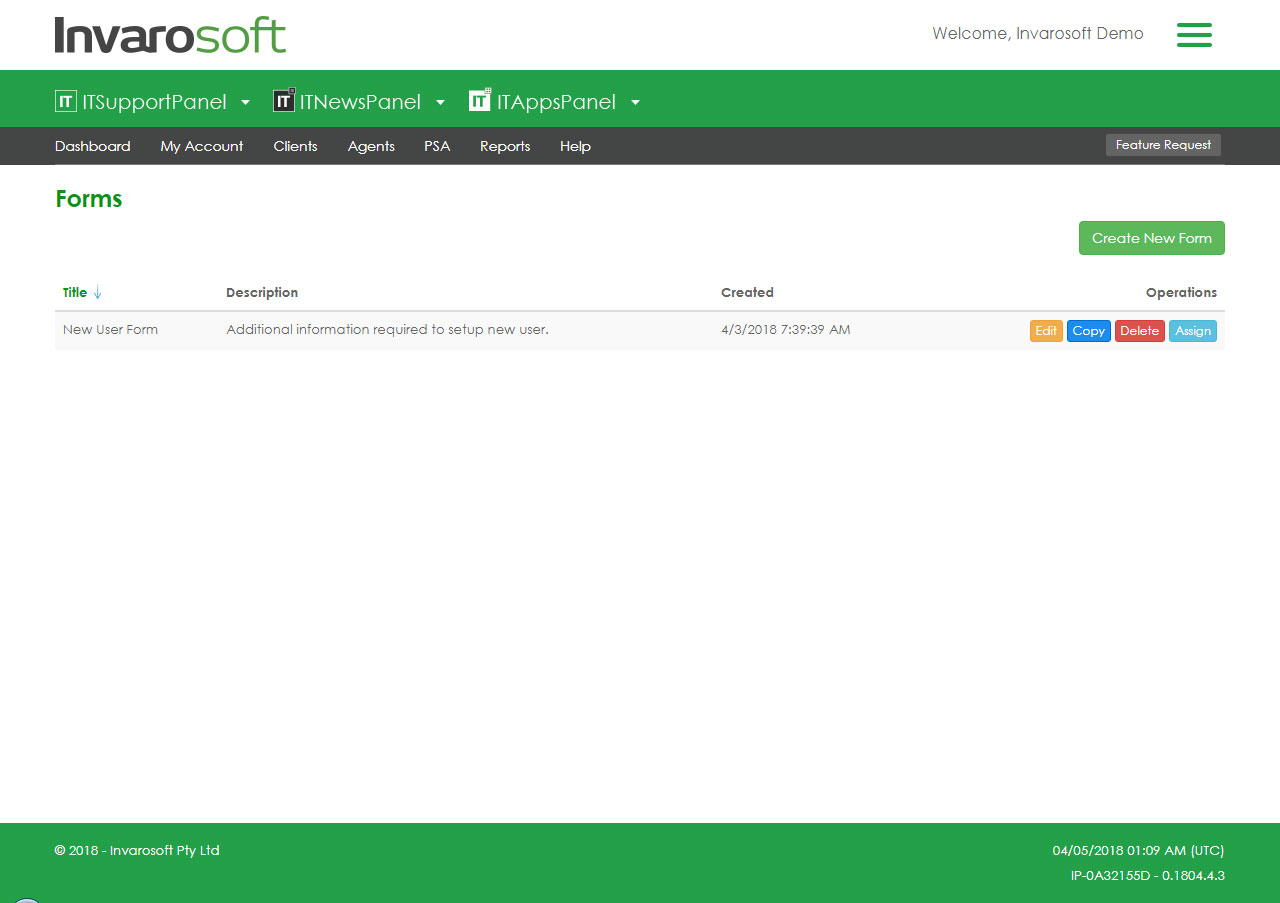This screenshot has height=903, width=1280.
Task: Open the hamburger menu icon
Action: (x=1194, y=35)
